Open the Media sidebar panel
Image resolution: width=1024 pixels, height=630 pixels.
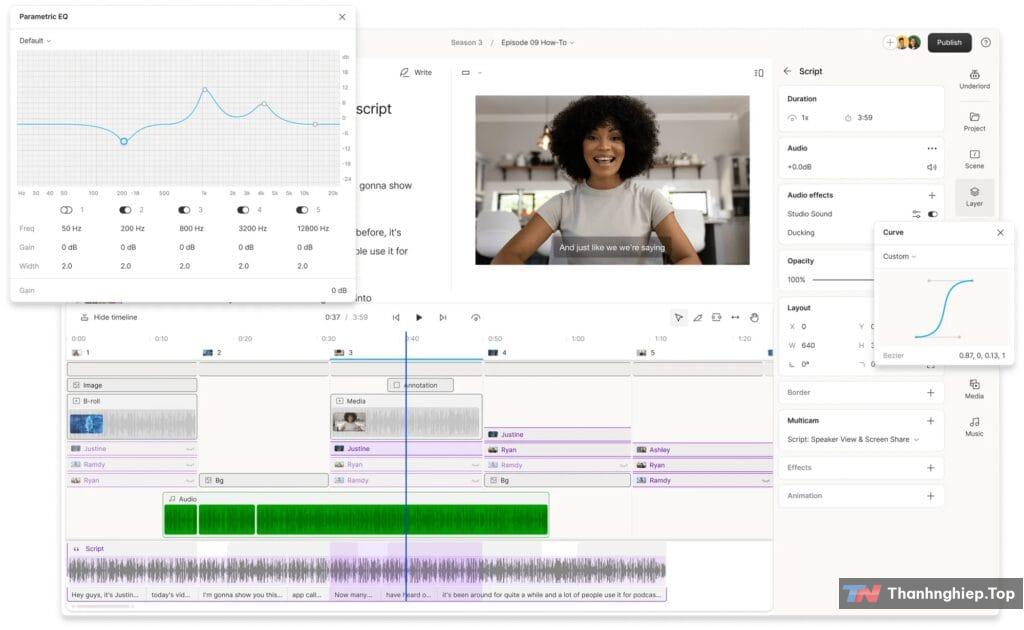[974, 388]
